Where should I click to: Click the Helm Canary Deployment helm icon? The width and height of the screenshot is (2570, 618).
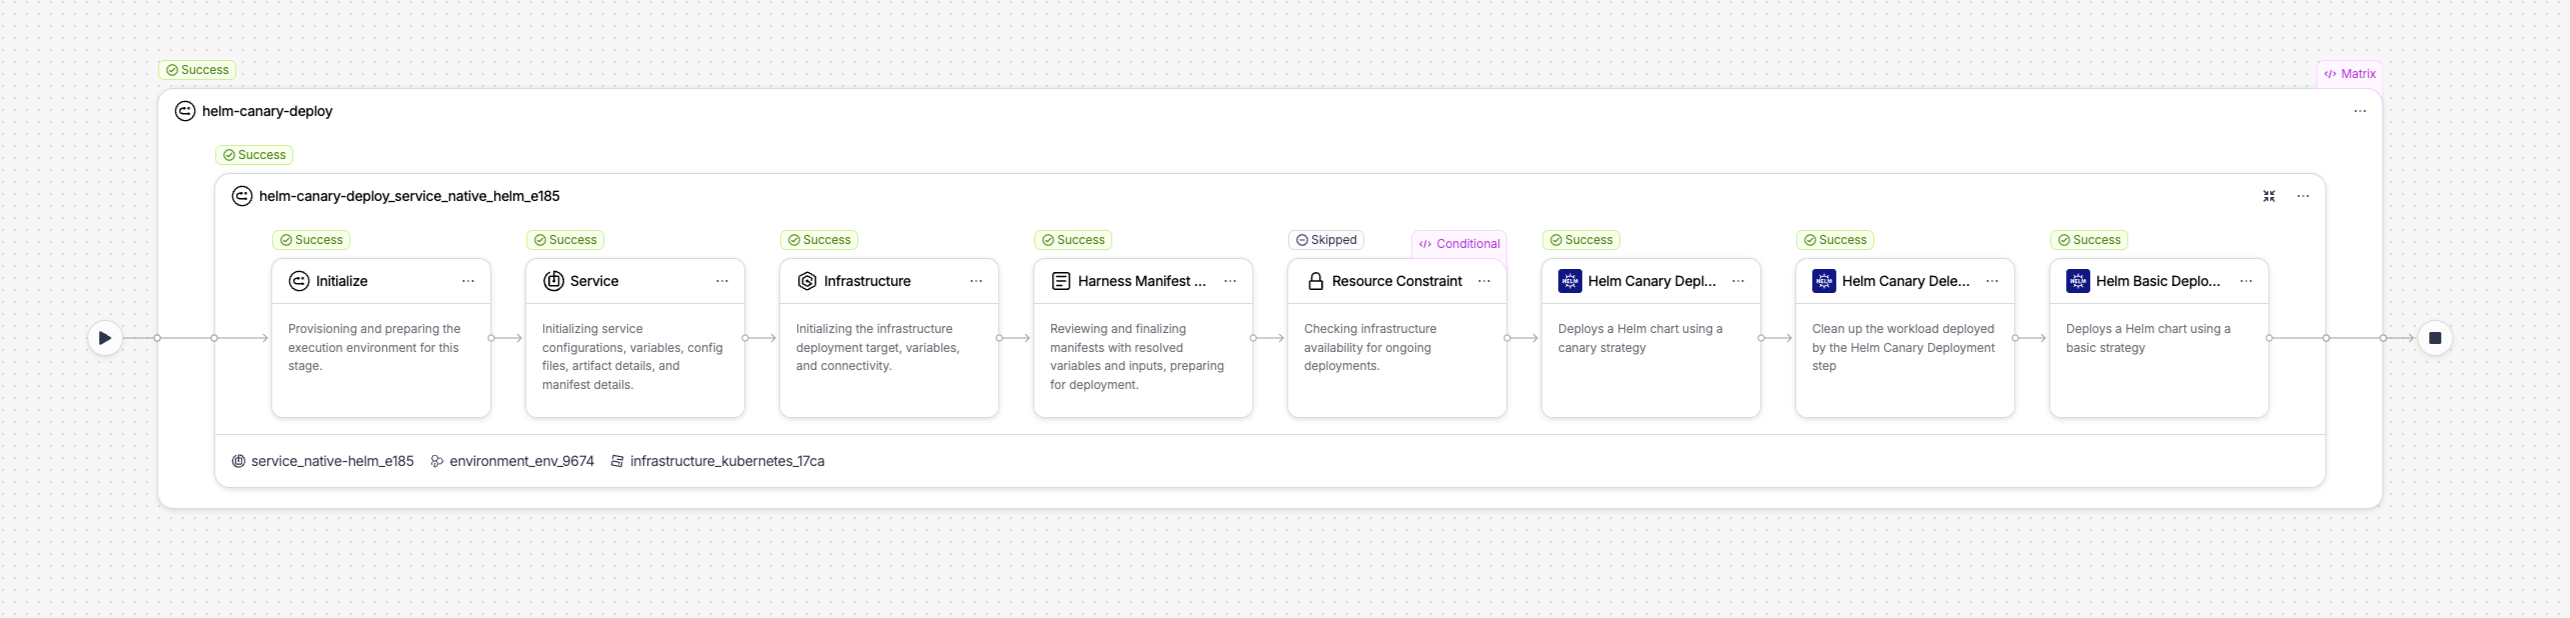1570,281
